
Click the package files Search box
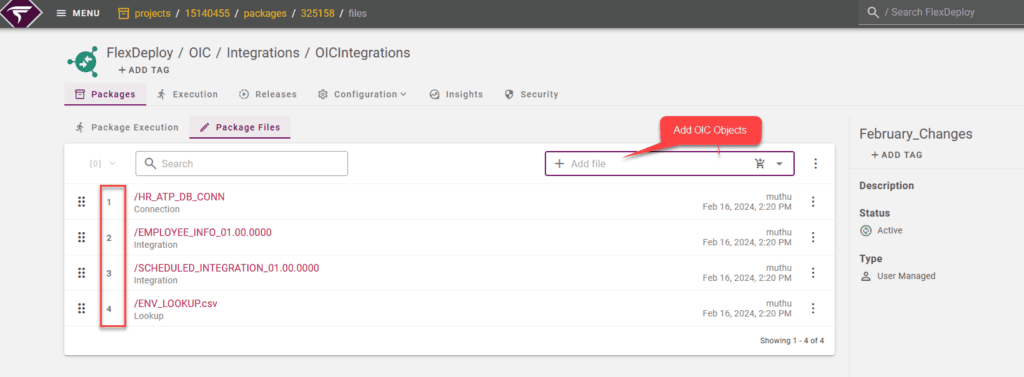pos(242,163)
